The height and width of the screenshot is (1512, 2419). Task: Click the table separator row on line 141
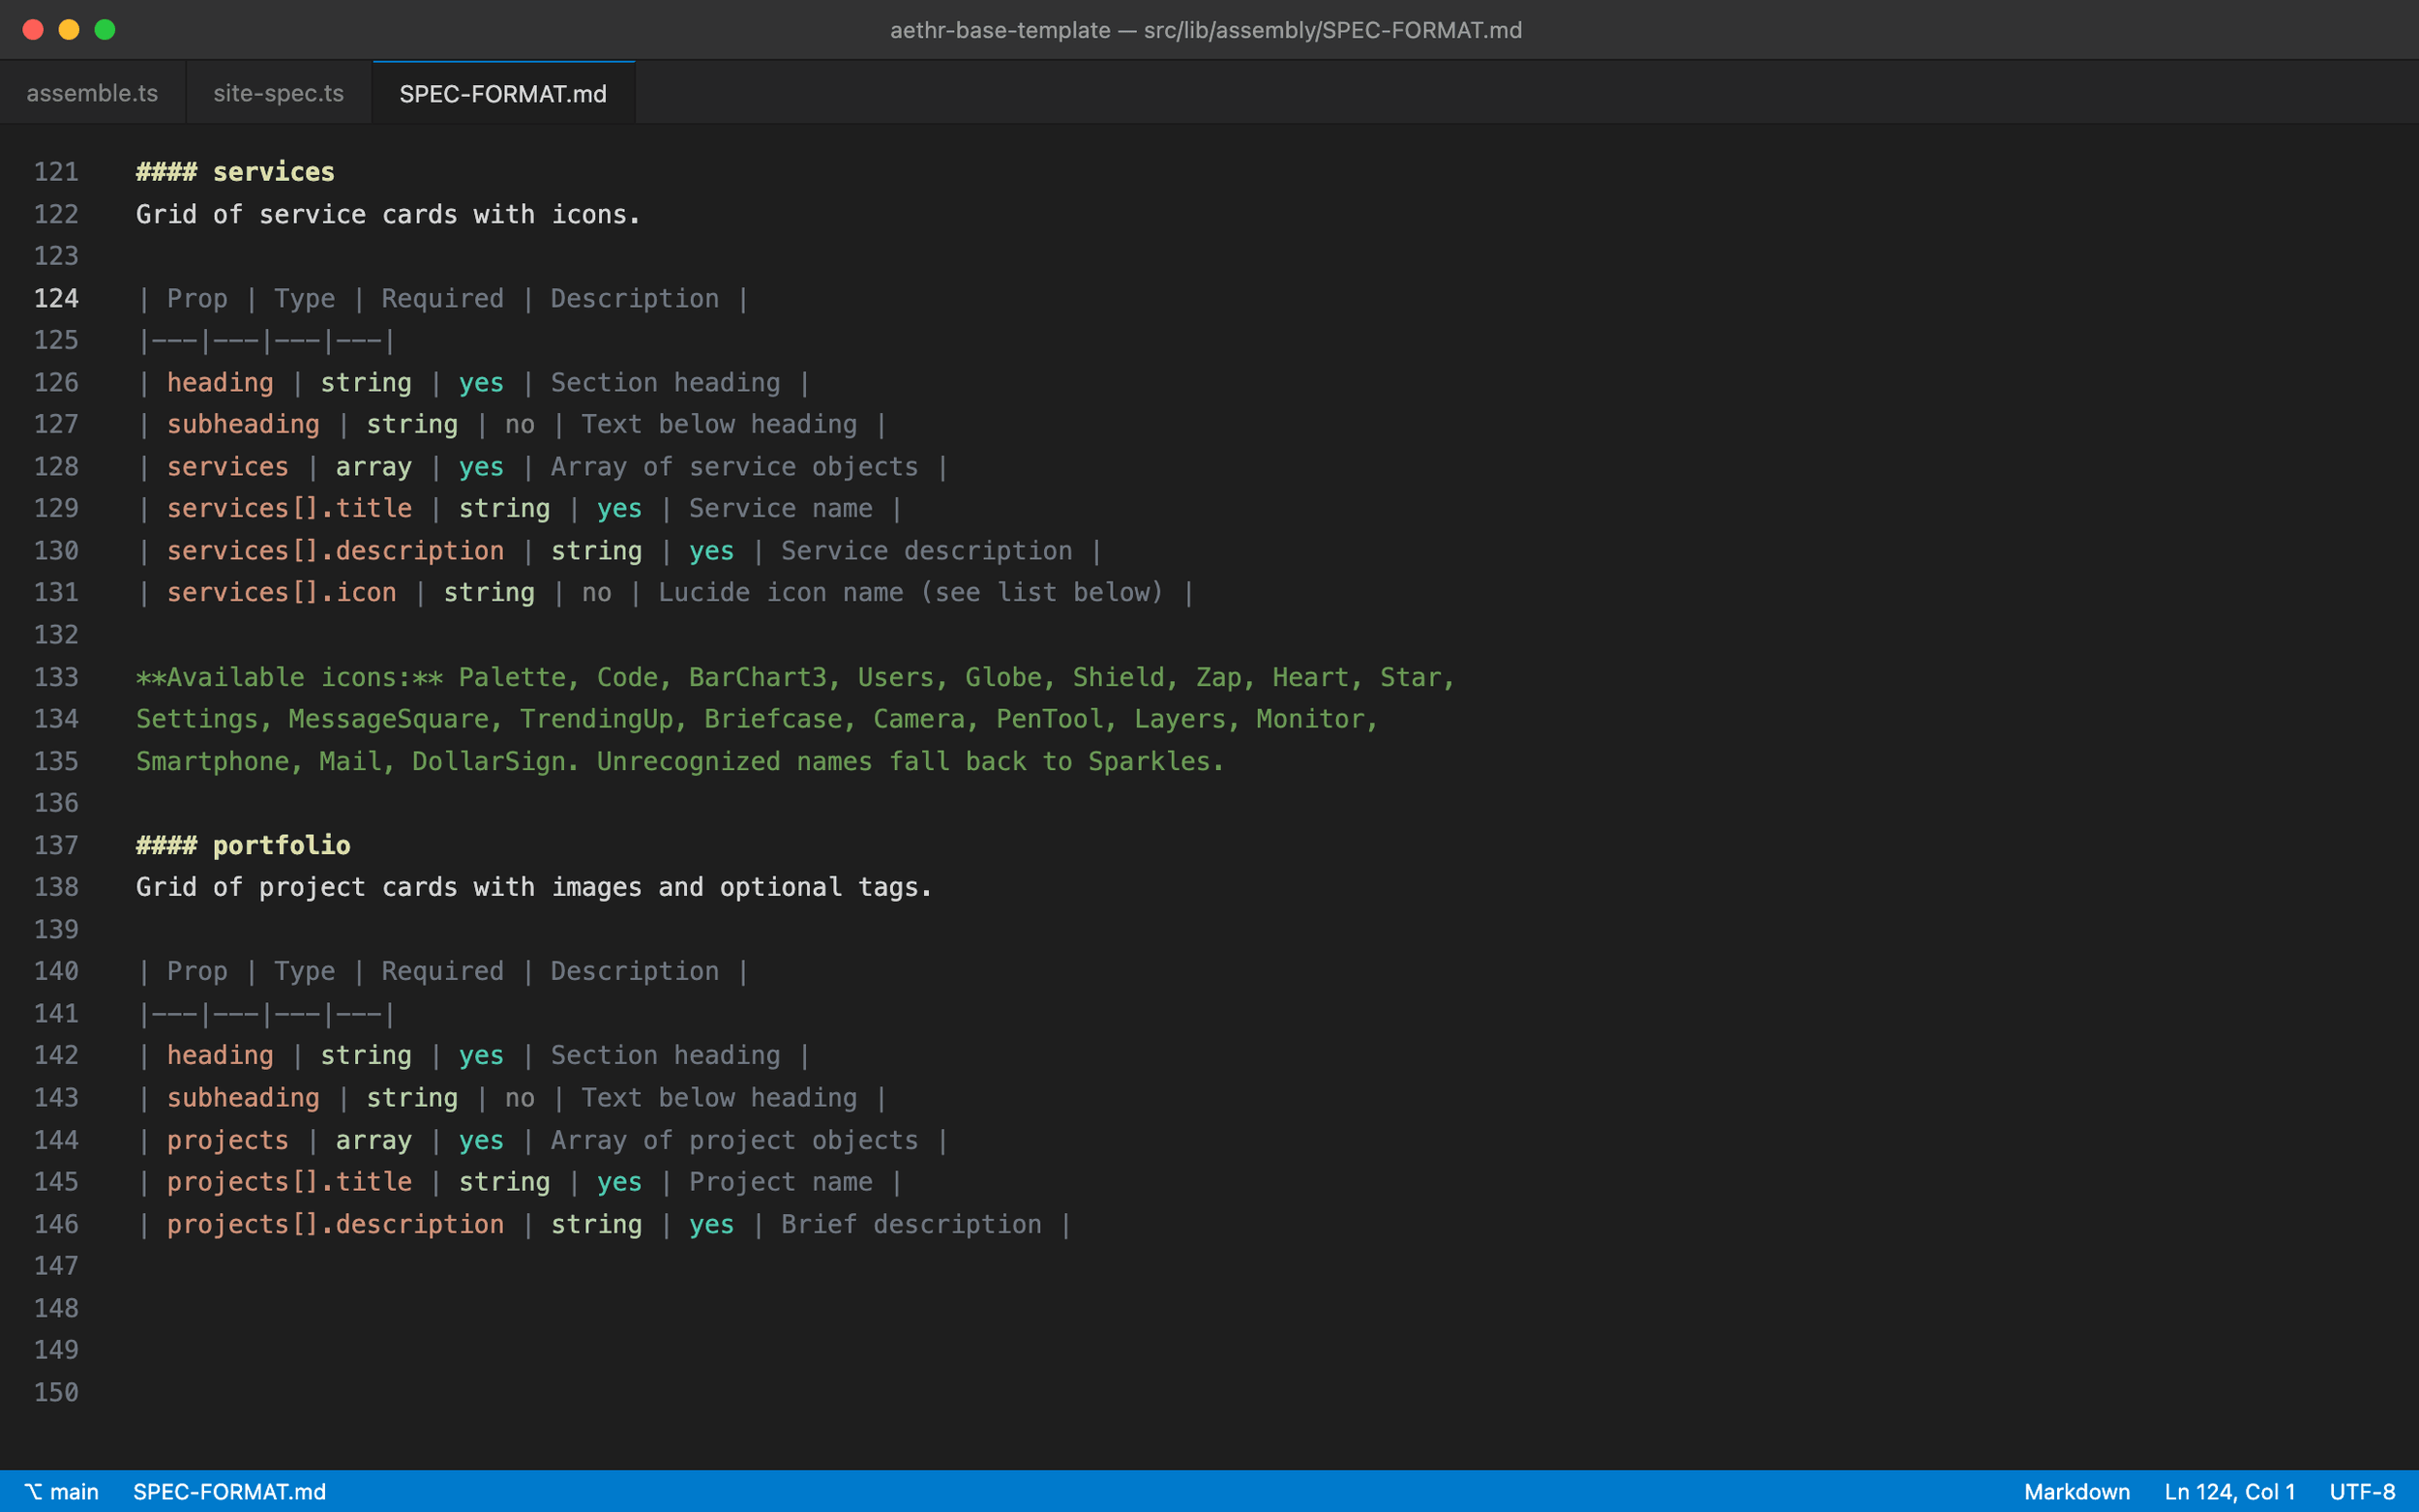pos(266,1013)
